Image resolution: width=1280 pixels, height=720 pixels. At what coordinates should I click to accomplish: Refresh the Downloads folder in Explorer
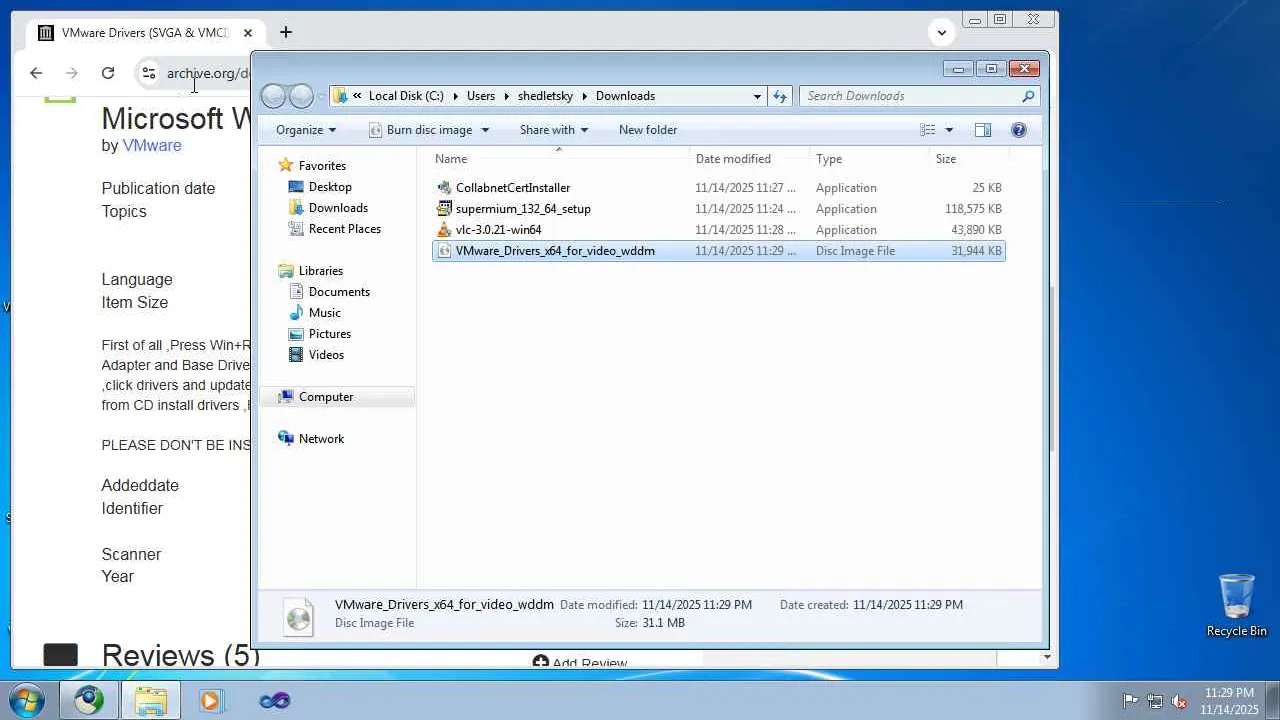[x=780, y=96]
